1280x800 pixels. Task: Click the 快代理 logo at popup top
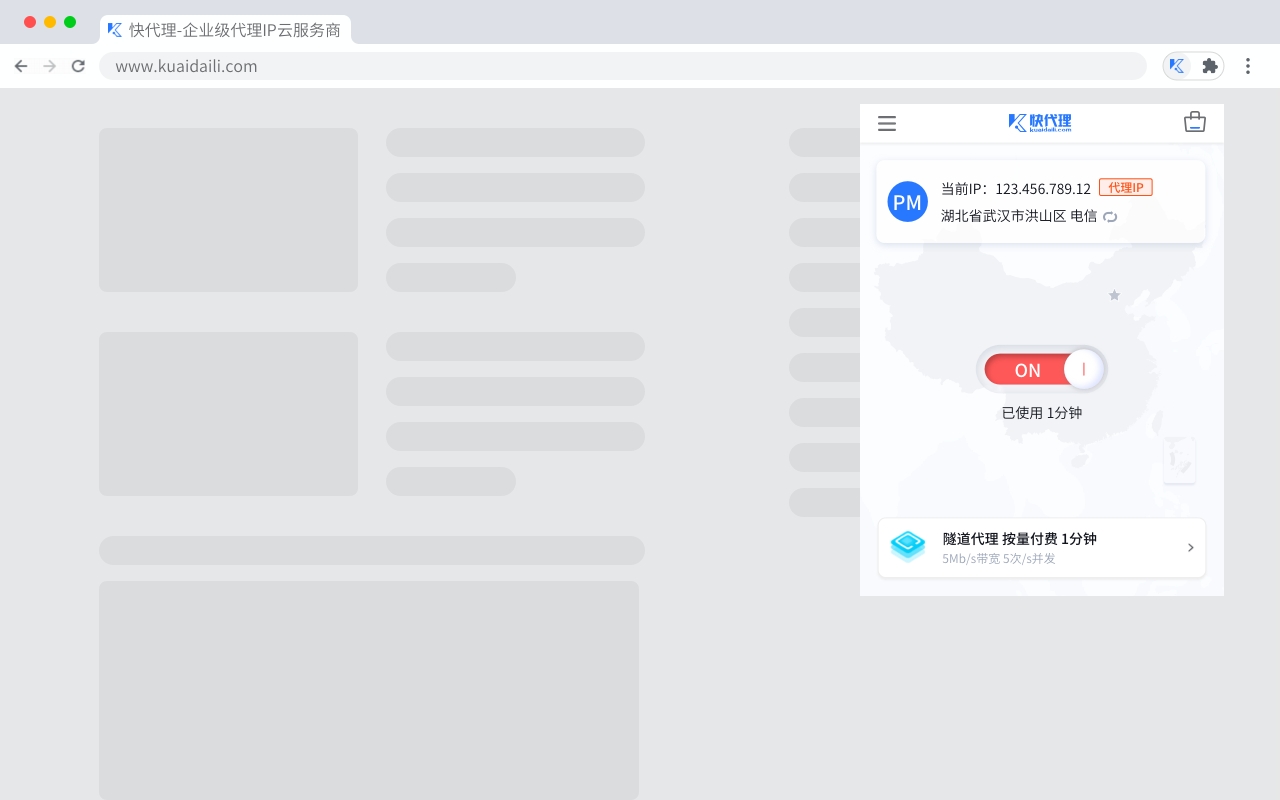pos(1040,122)
